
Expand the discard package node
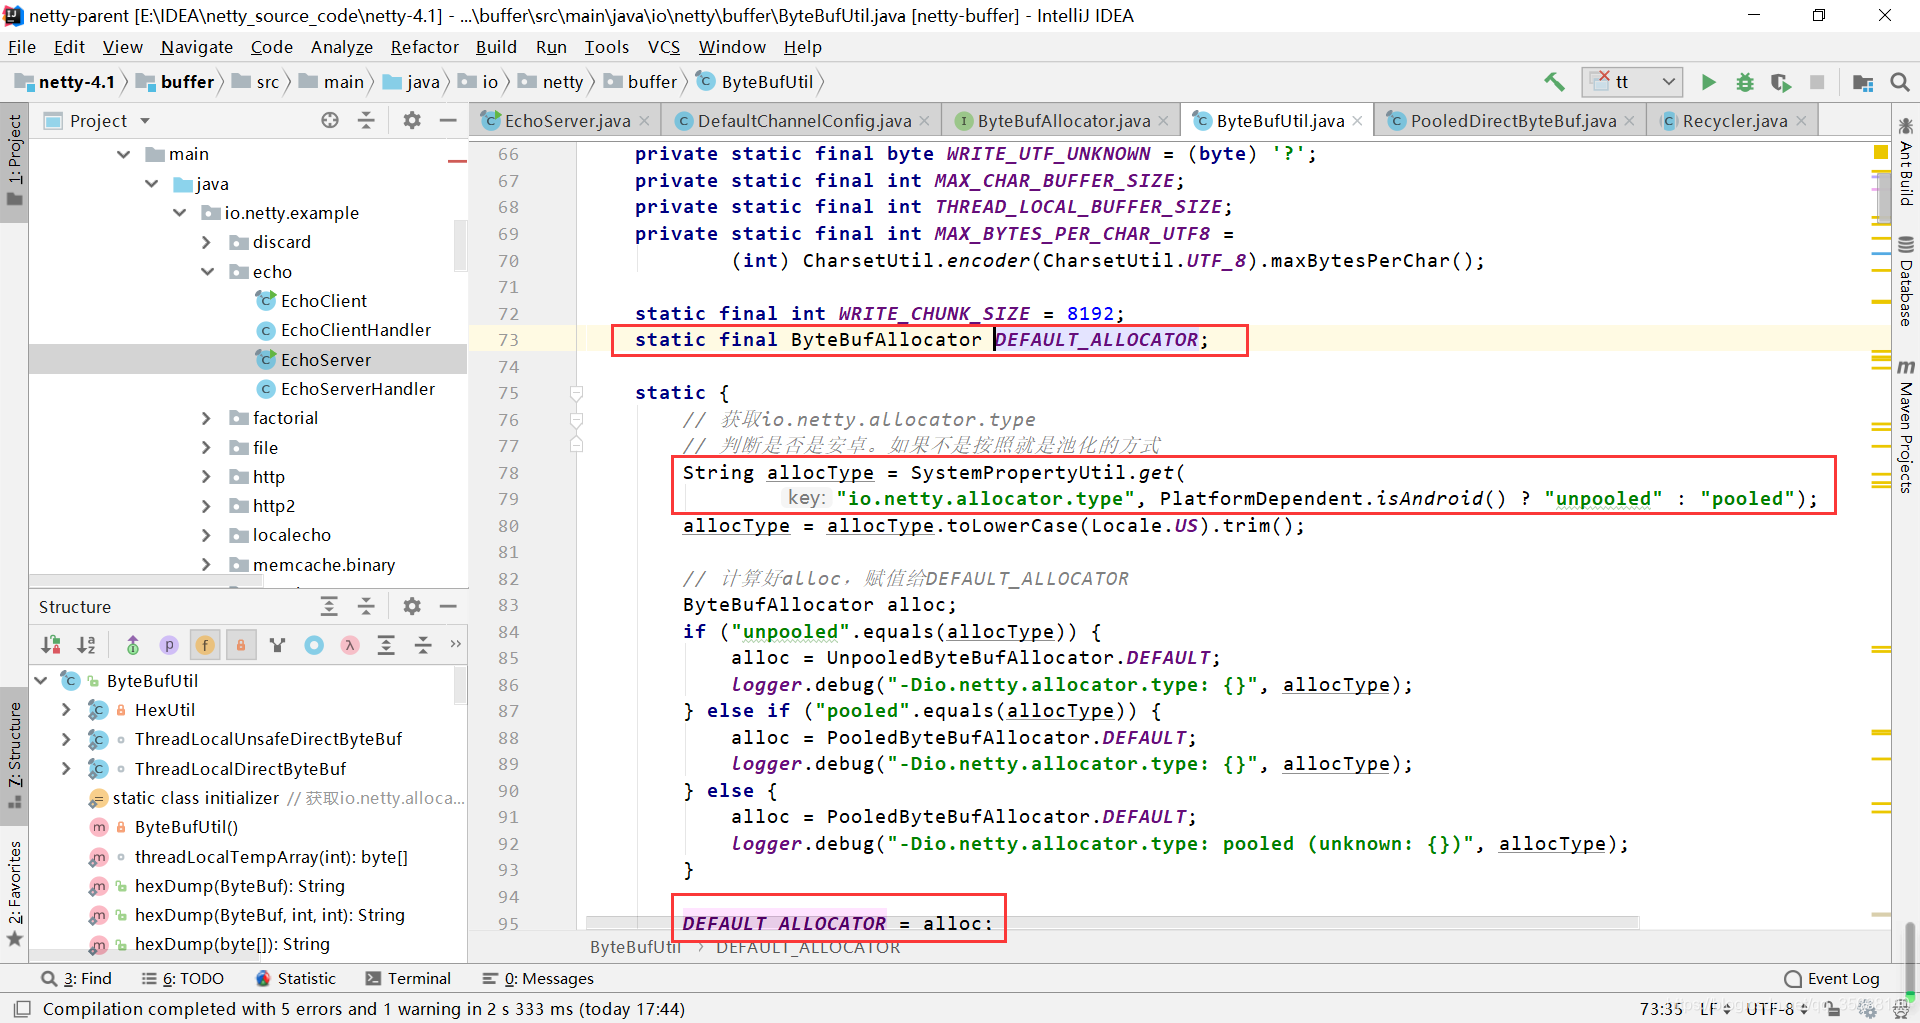[x=207, y=242]
